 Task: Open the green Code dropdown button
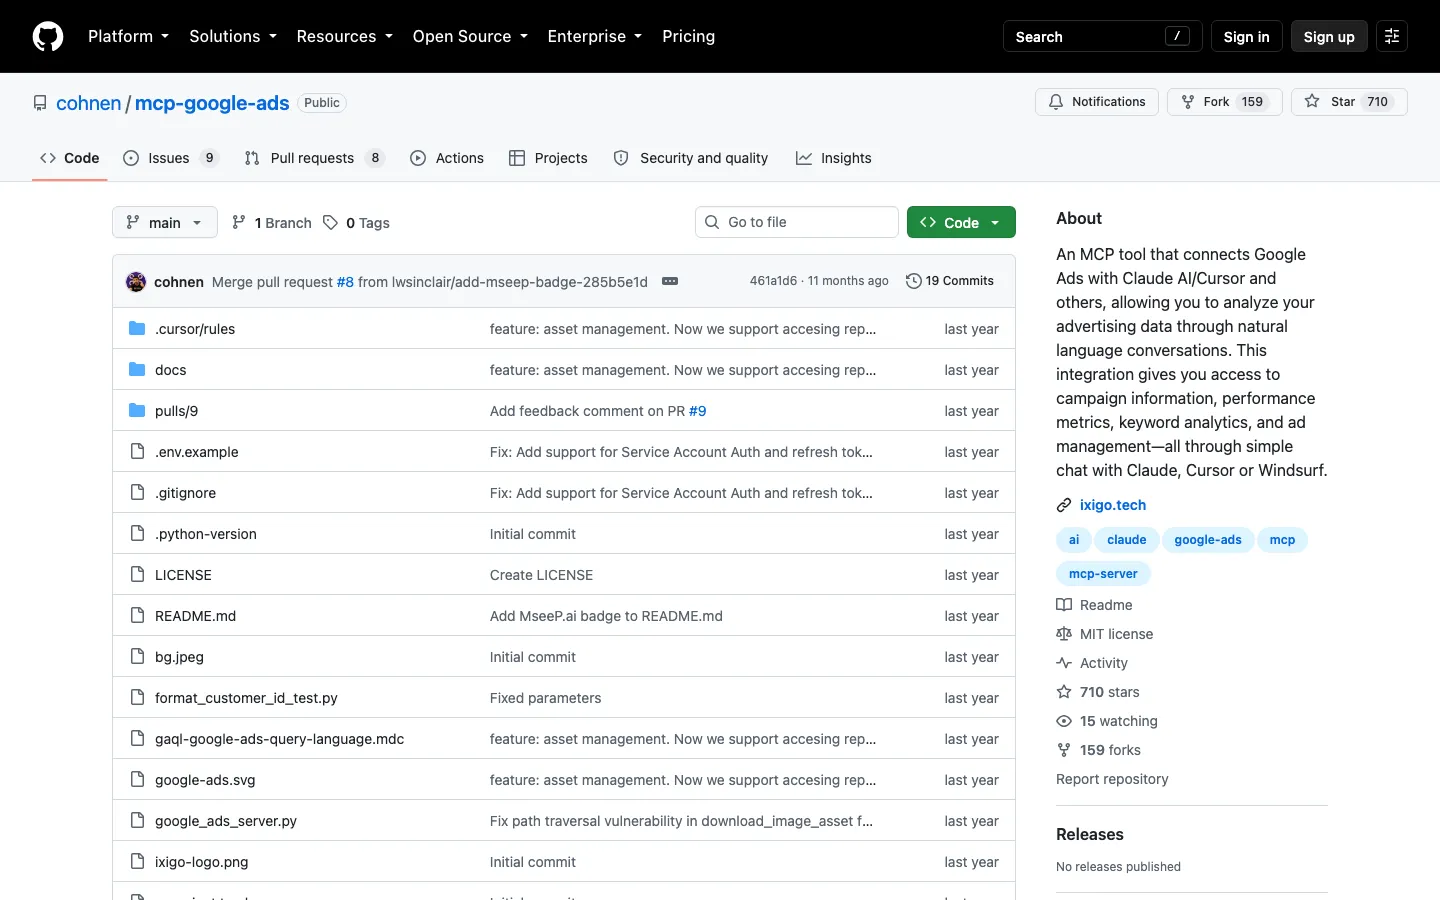pos(961,222)
